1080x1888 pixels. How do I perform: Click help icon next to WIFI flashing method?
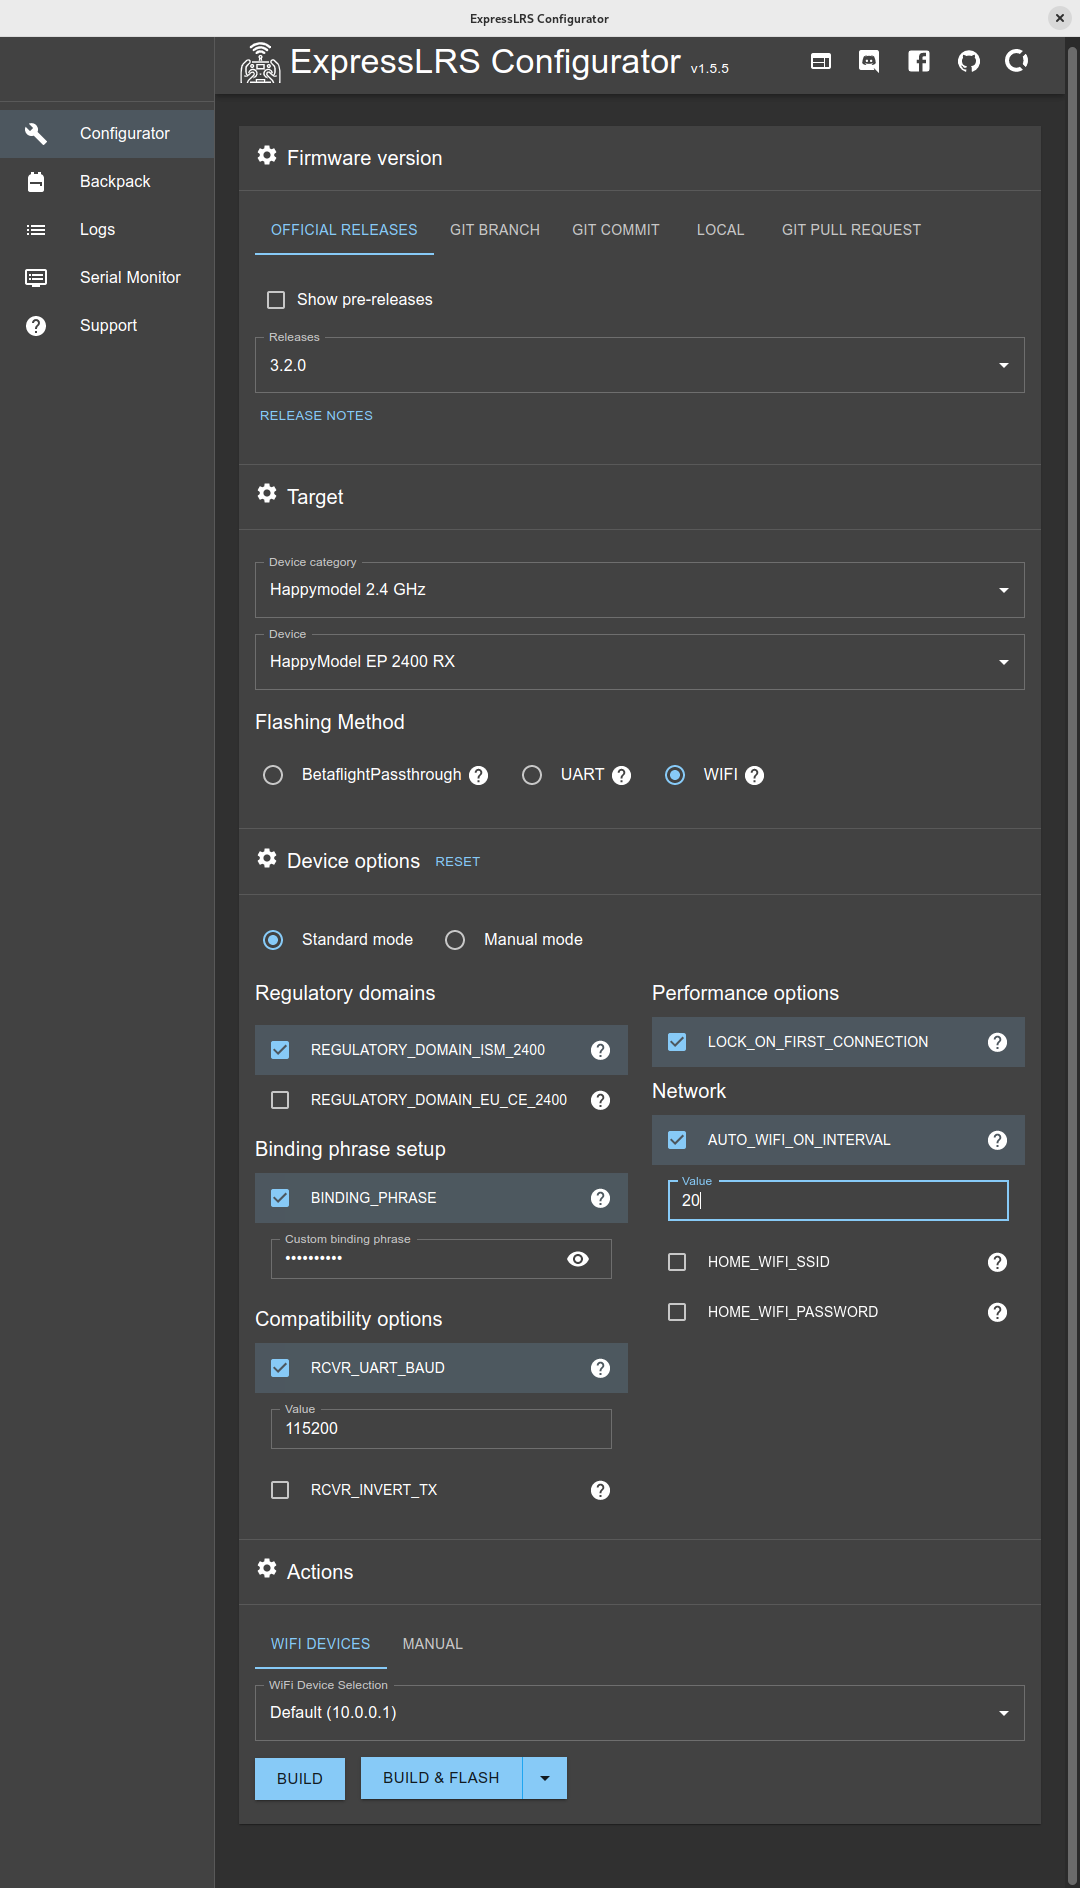pos(755,776)
